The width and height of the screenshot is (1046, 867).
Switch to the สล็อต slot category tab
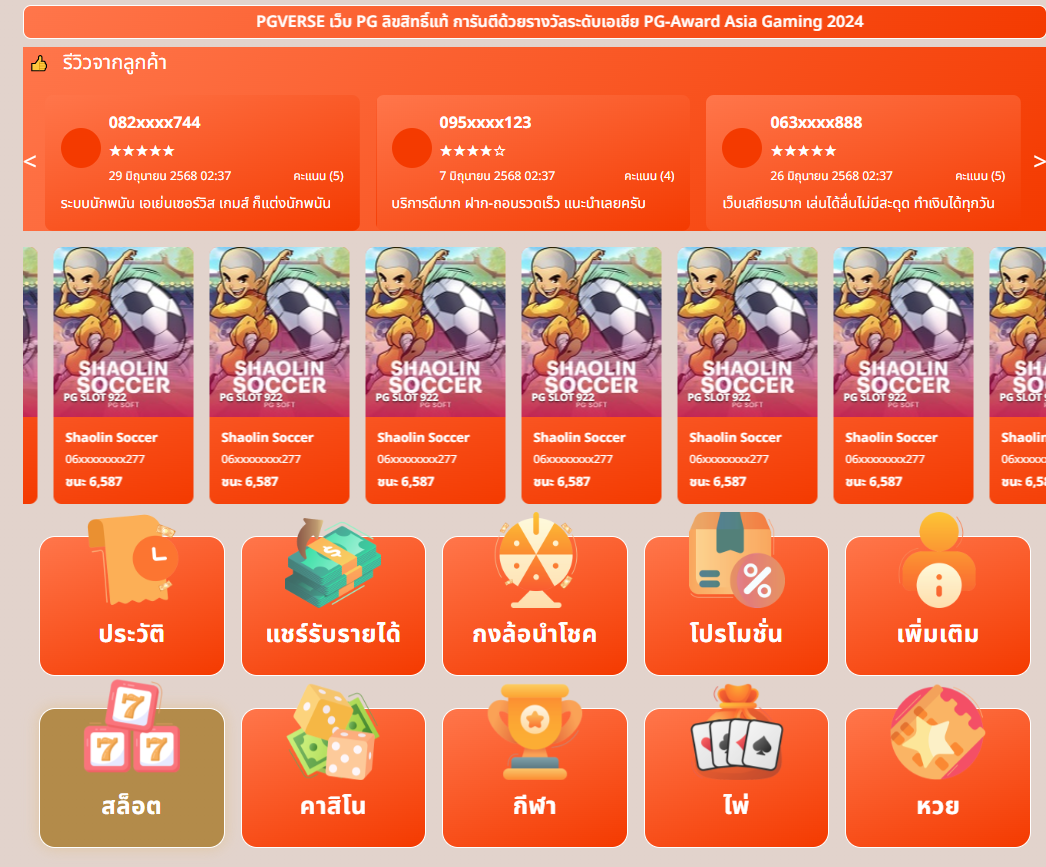(132, 778)
